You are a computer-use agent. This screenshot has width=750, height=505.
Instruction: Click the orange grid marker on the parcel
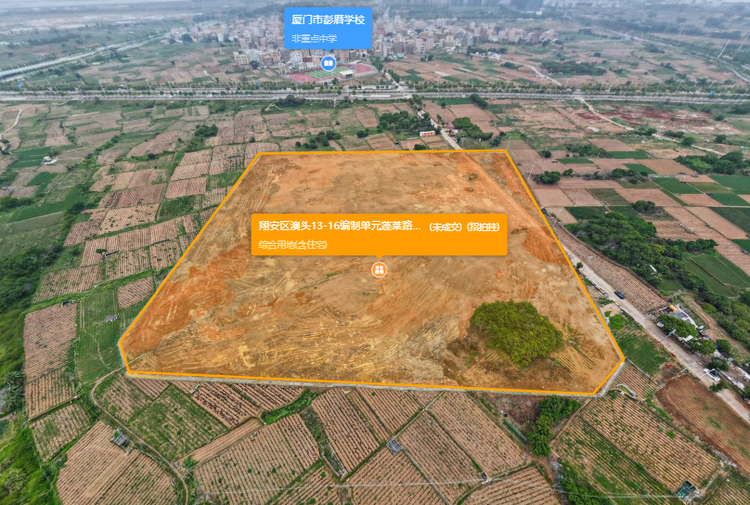click(x=380, y=269)
